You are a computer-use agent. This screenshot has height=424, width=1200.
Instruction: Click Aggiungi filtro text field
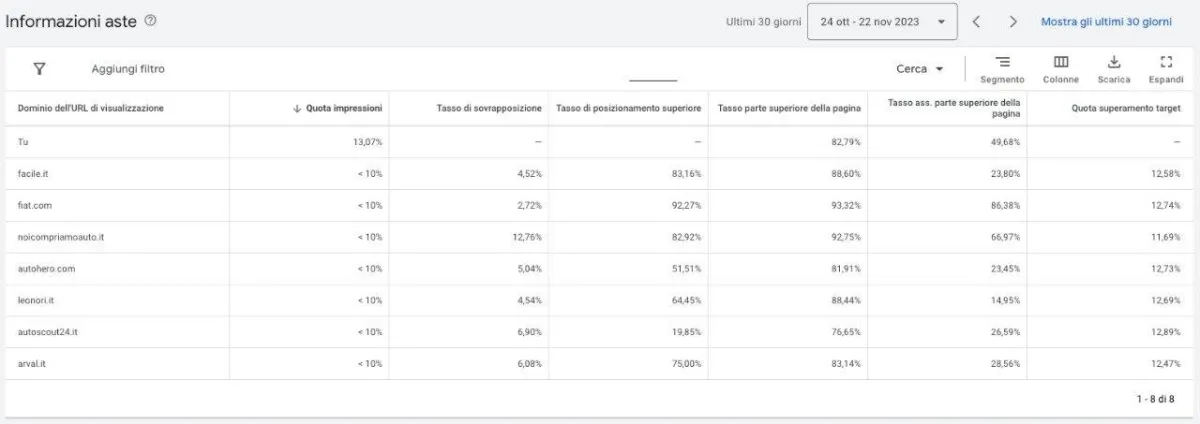(128, 69)
